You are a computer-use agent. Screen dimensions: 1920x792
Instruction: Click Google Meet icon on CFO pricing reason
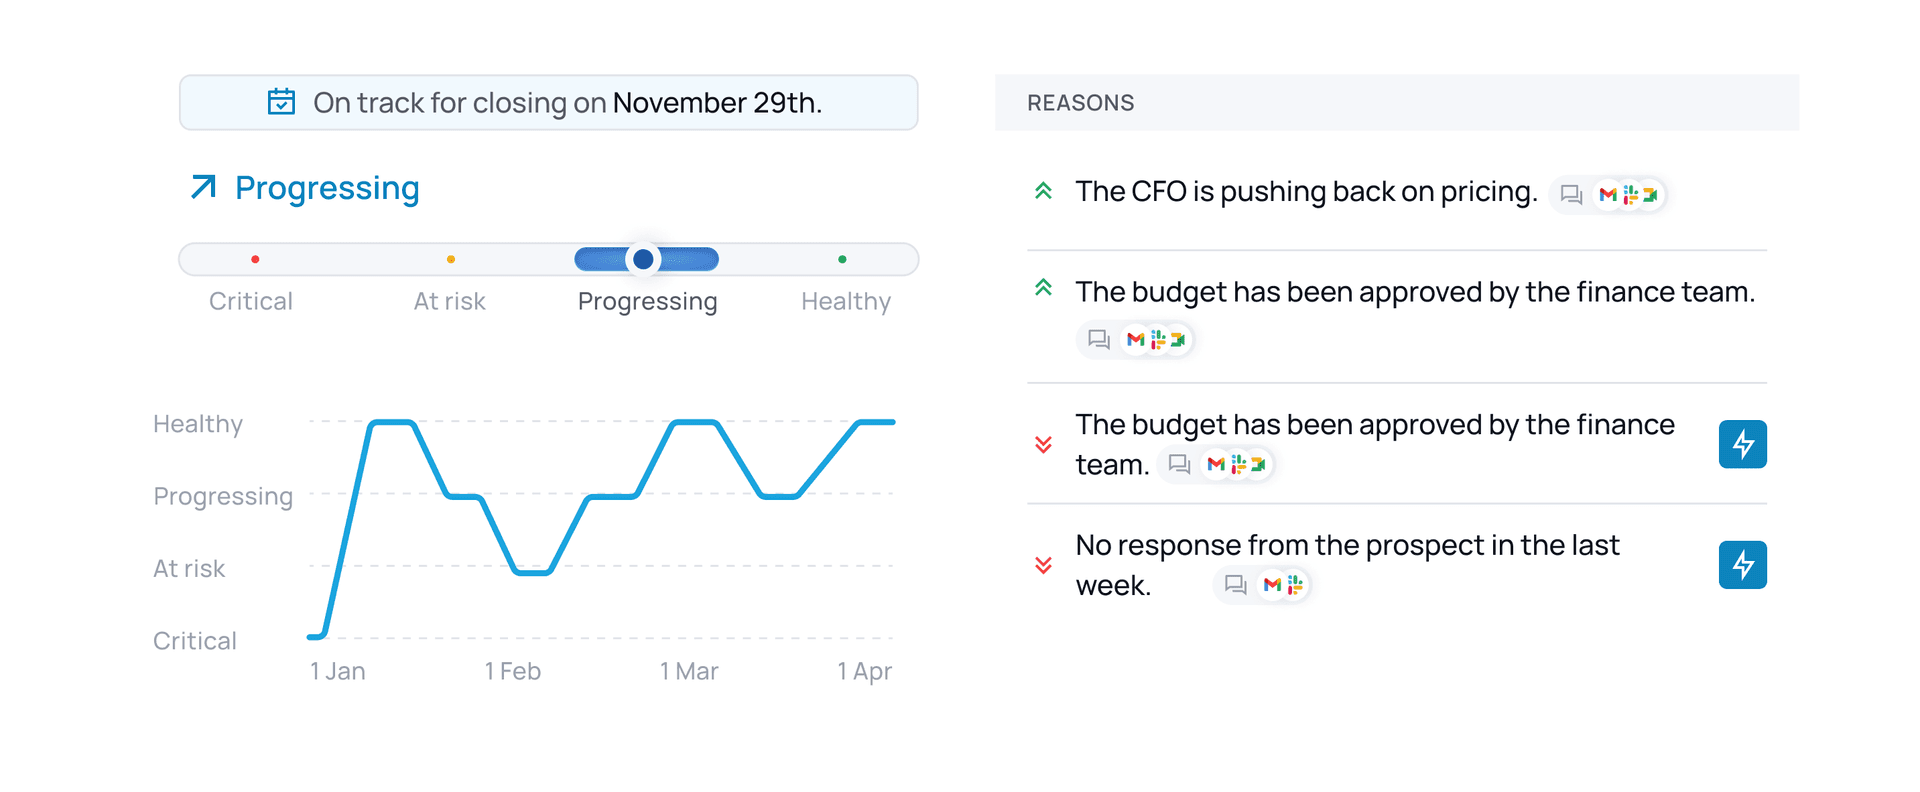click(x=1650, y=194)
